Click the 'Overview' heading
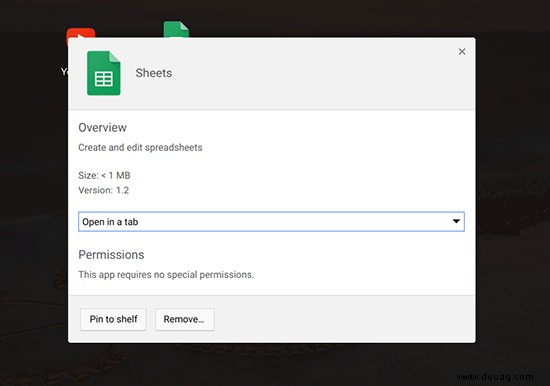Image resolution: width=550 pixels, height=386 pixels. 102,127
